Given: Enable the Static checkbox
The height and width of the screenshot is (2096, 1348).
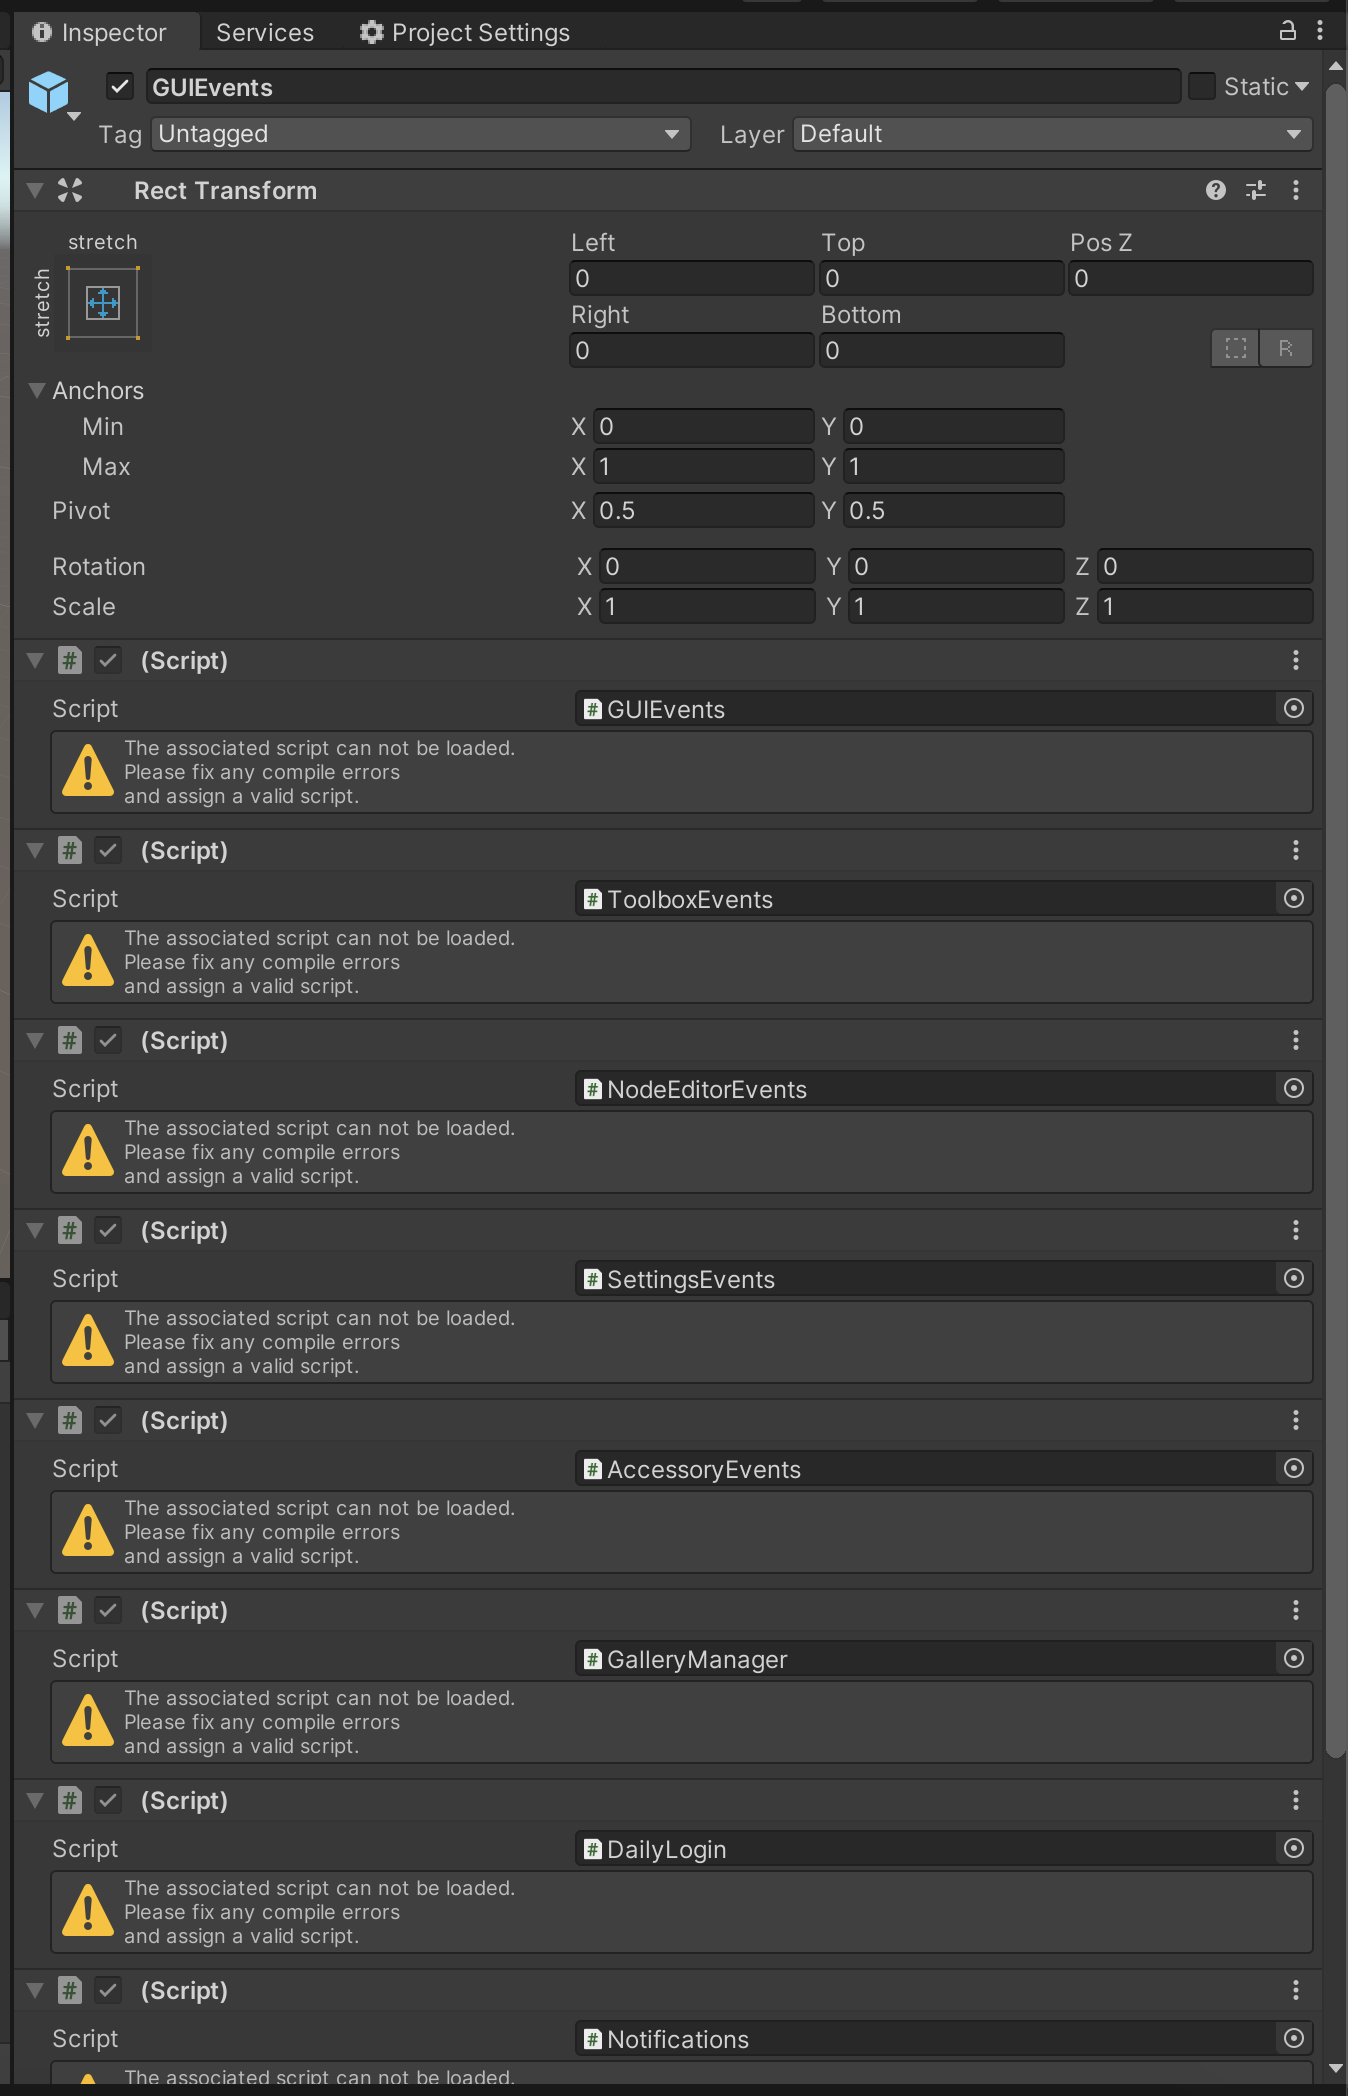Looking at the screenshot, I should coord(1202,87).
